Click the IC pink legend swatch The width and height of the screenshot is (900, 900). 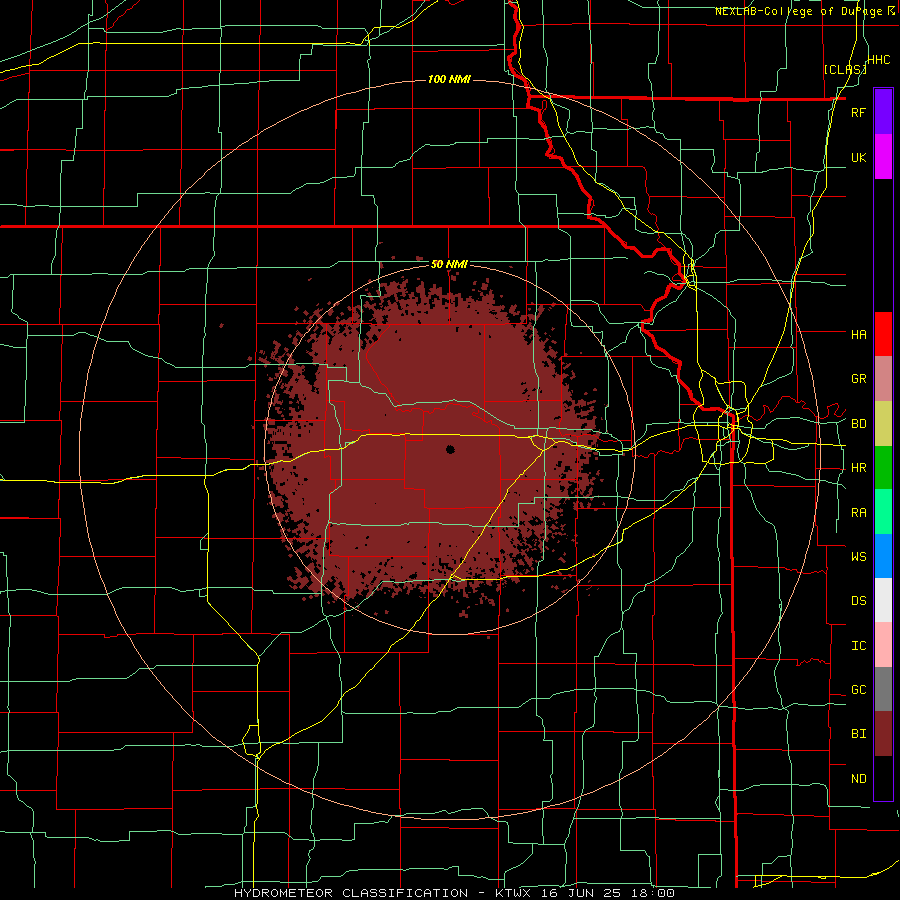(883, 645)
